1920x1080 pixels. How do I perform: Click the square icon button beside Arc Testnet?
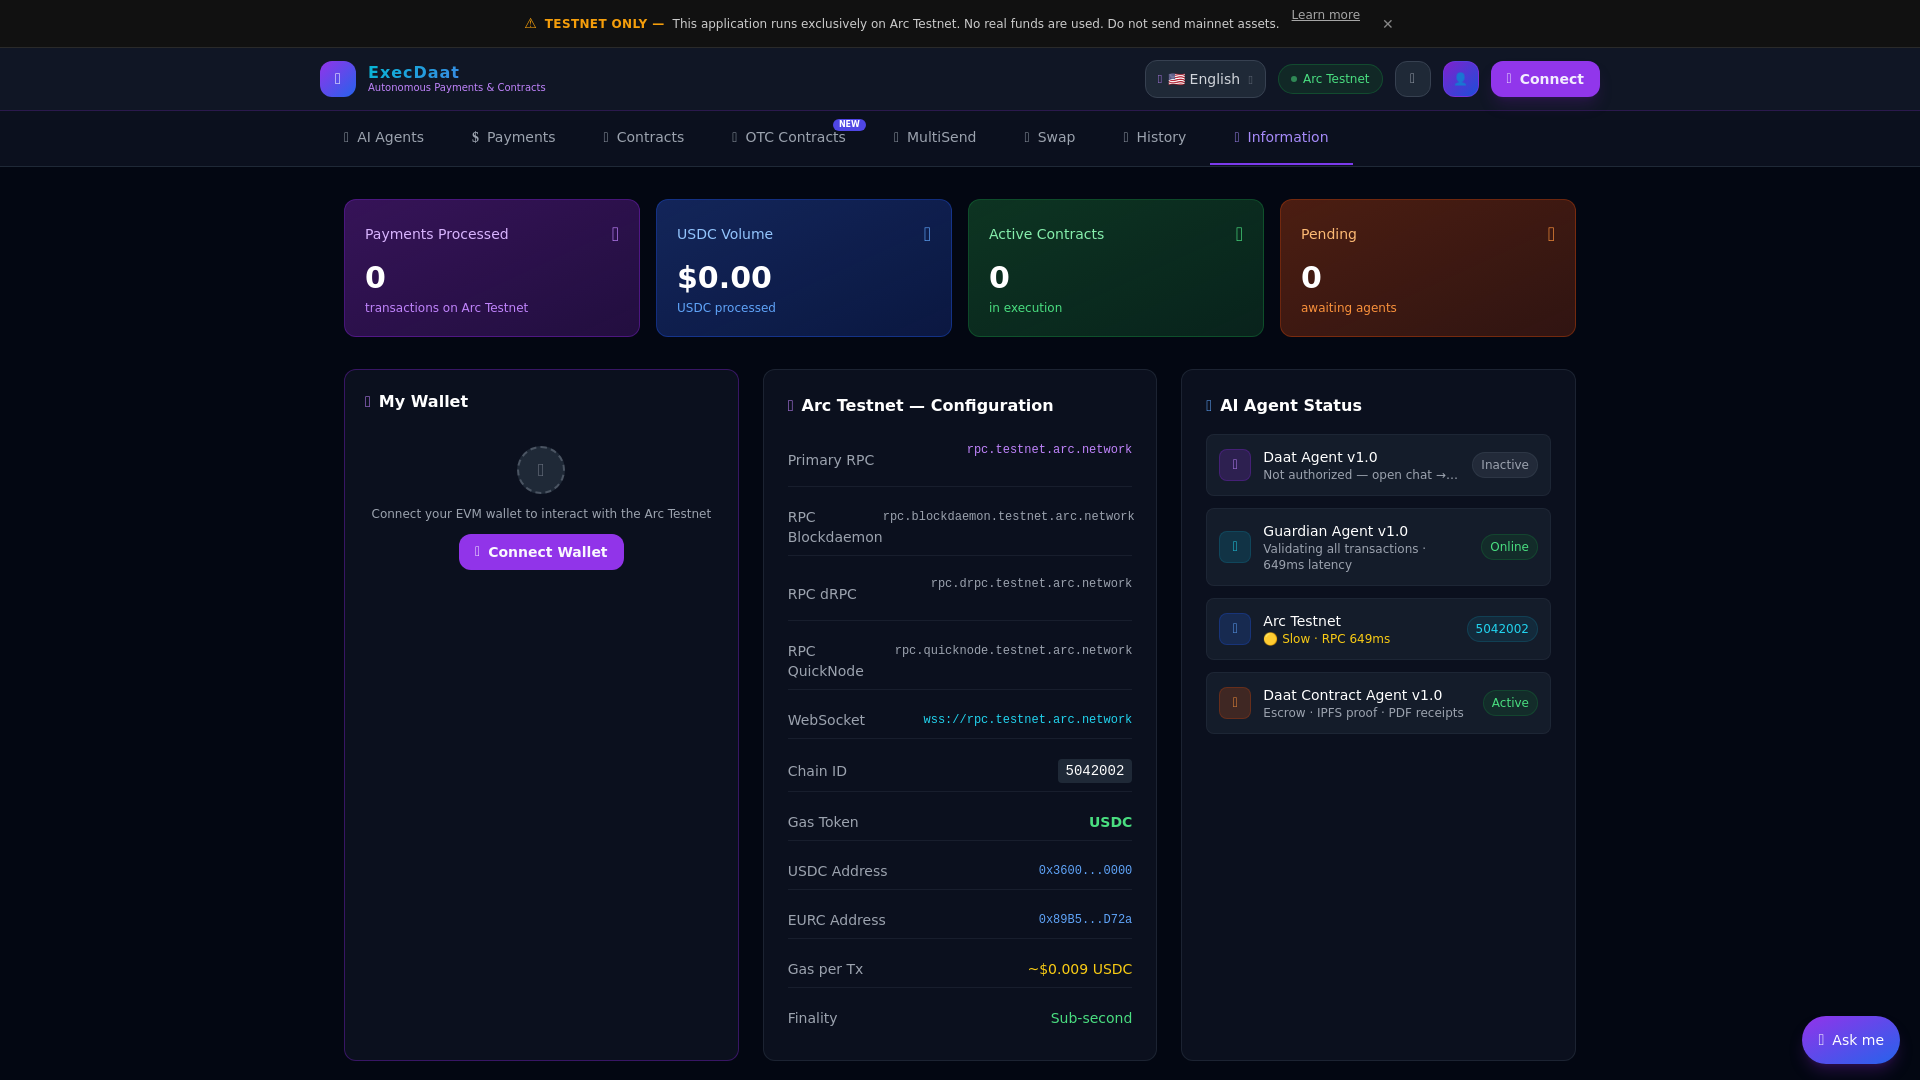click(1413, 79)
